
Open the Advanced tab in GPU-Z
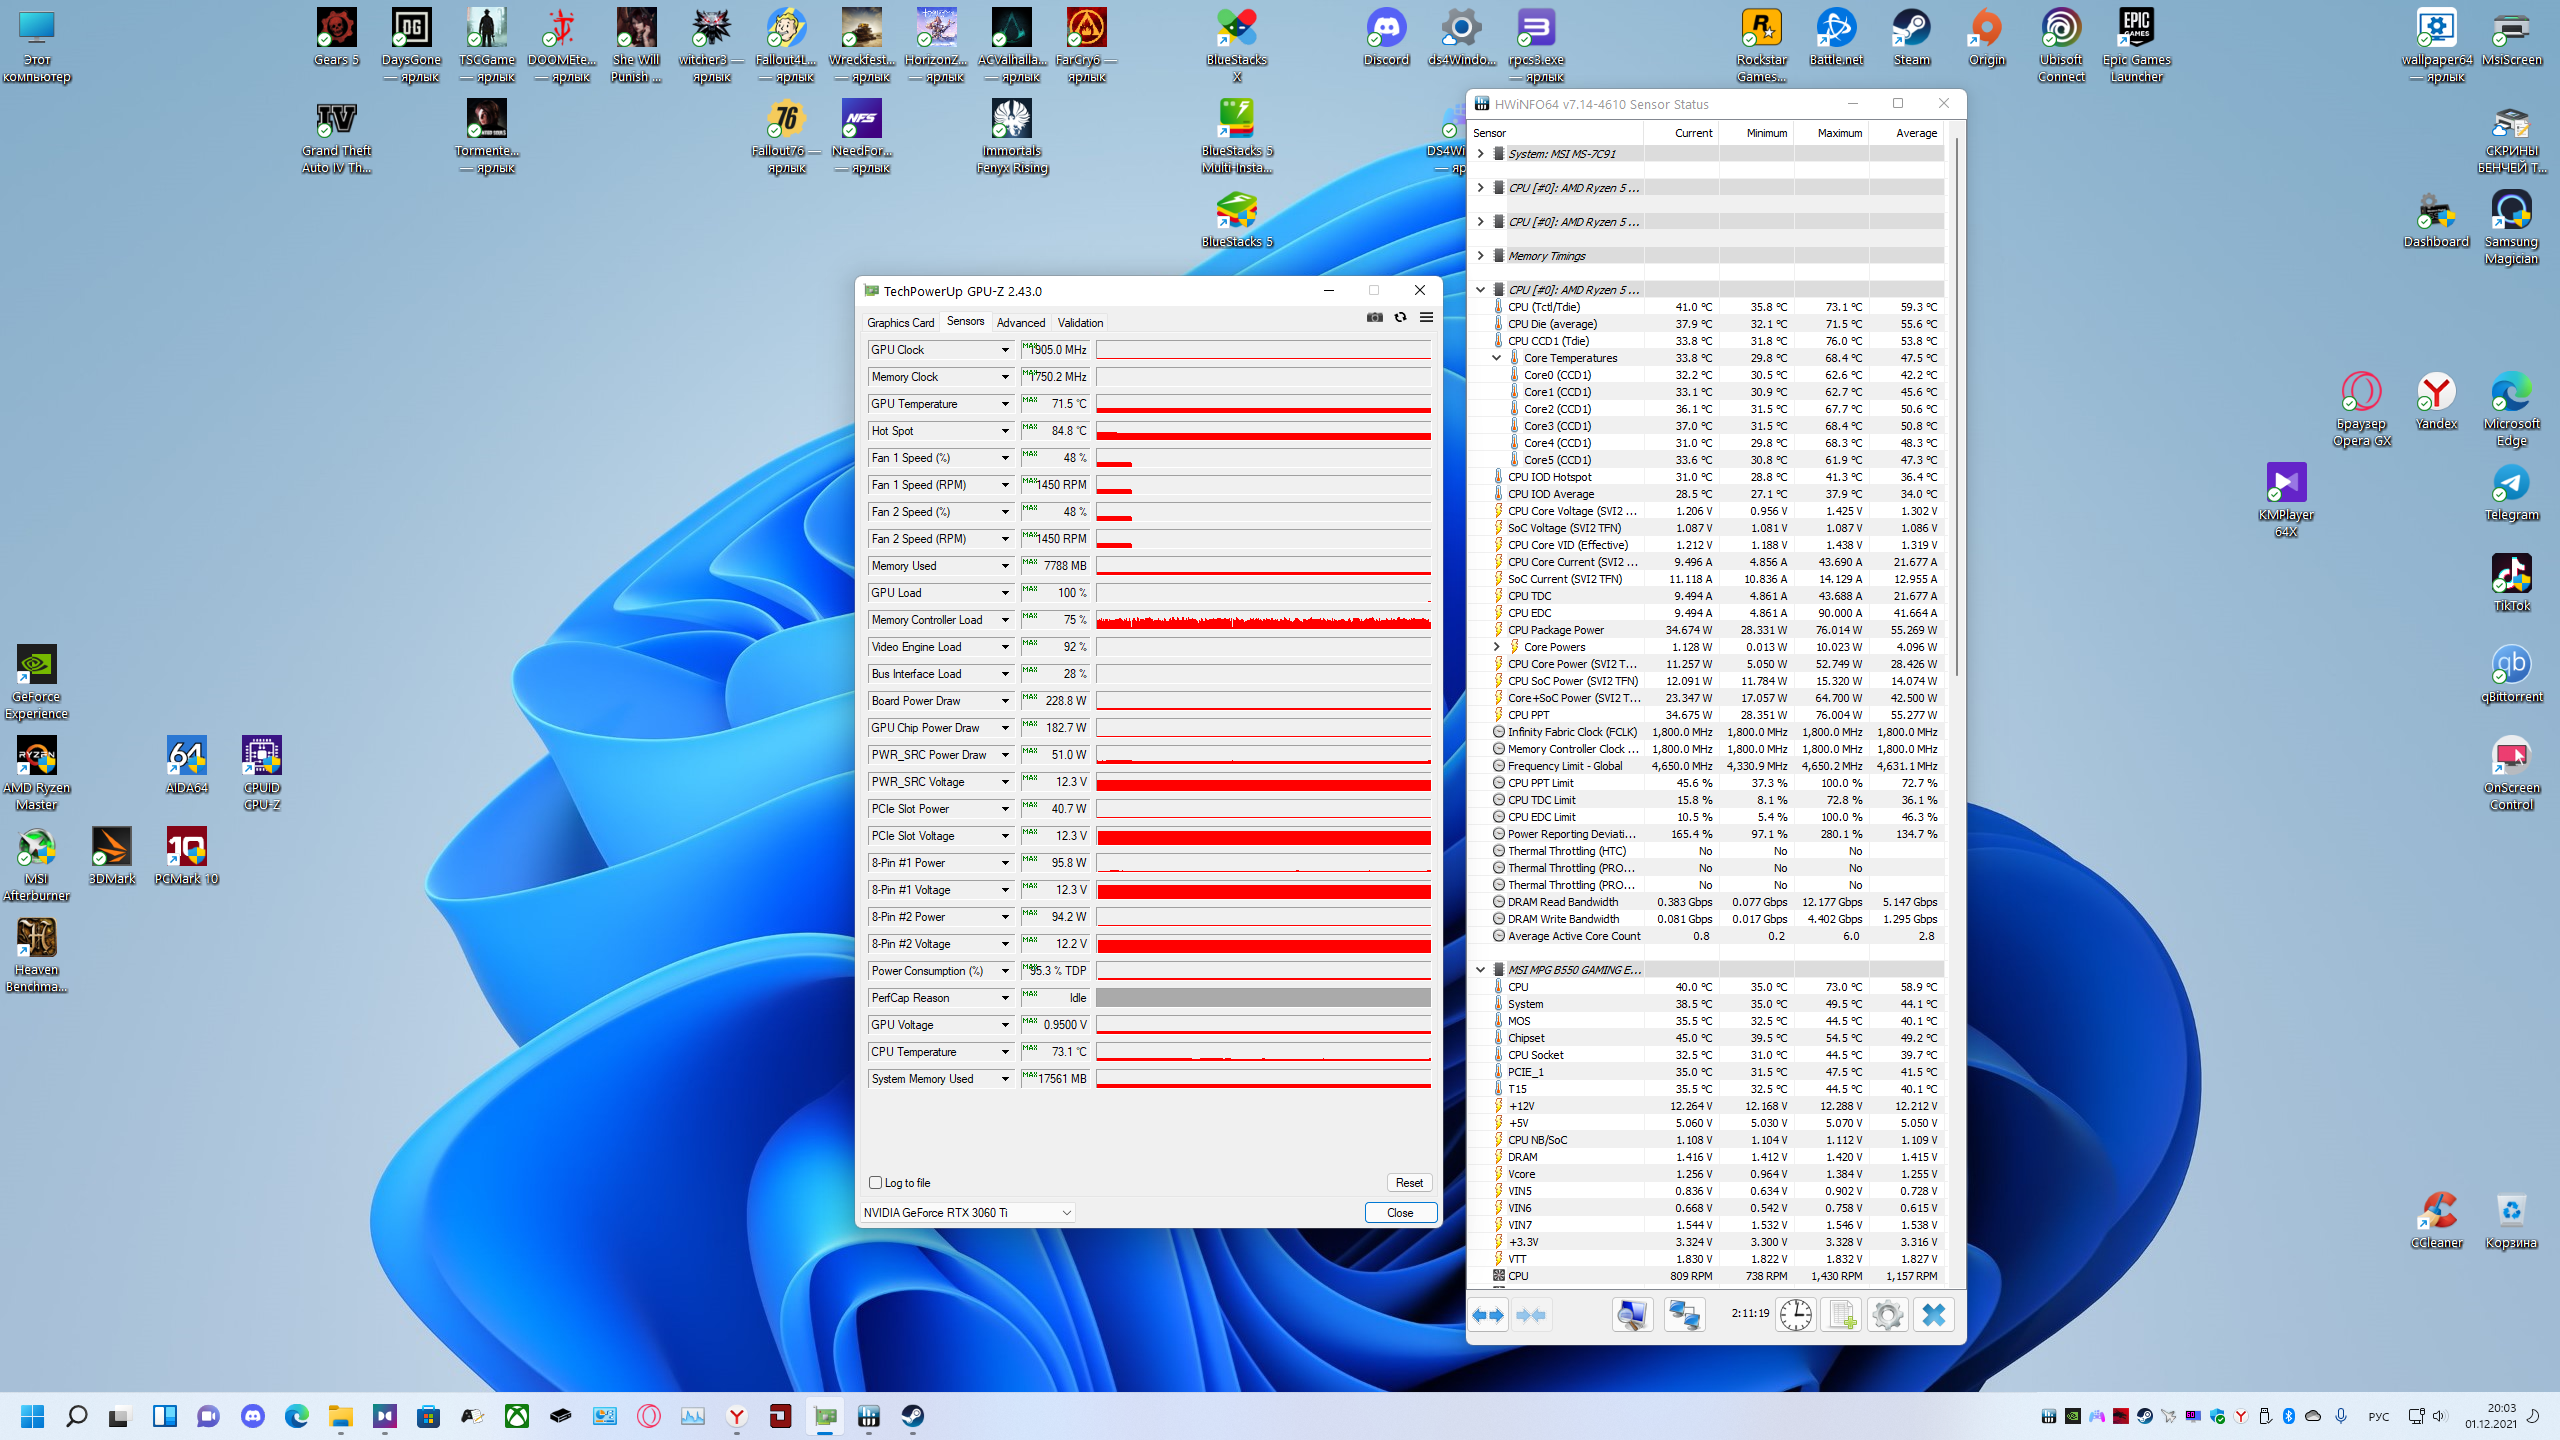point(1020,322)
